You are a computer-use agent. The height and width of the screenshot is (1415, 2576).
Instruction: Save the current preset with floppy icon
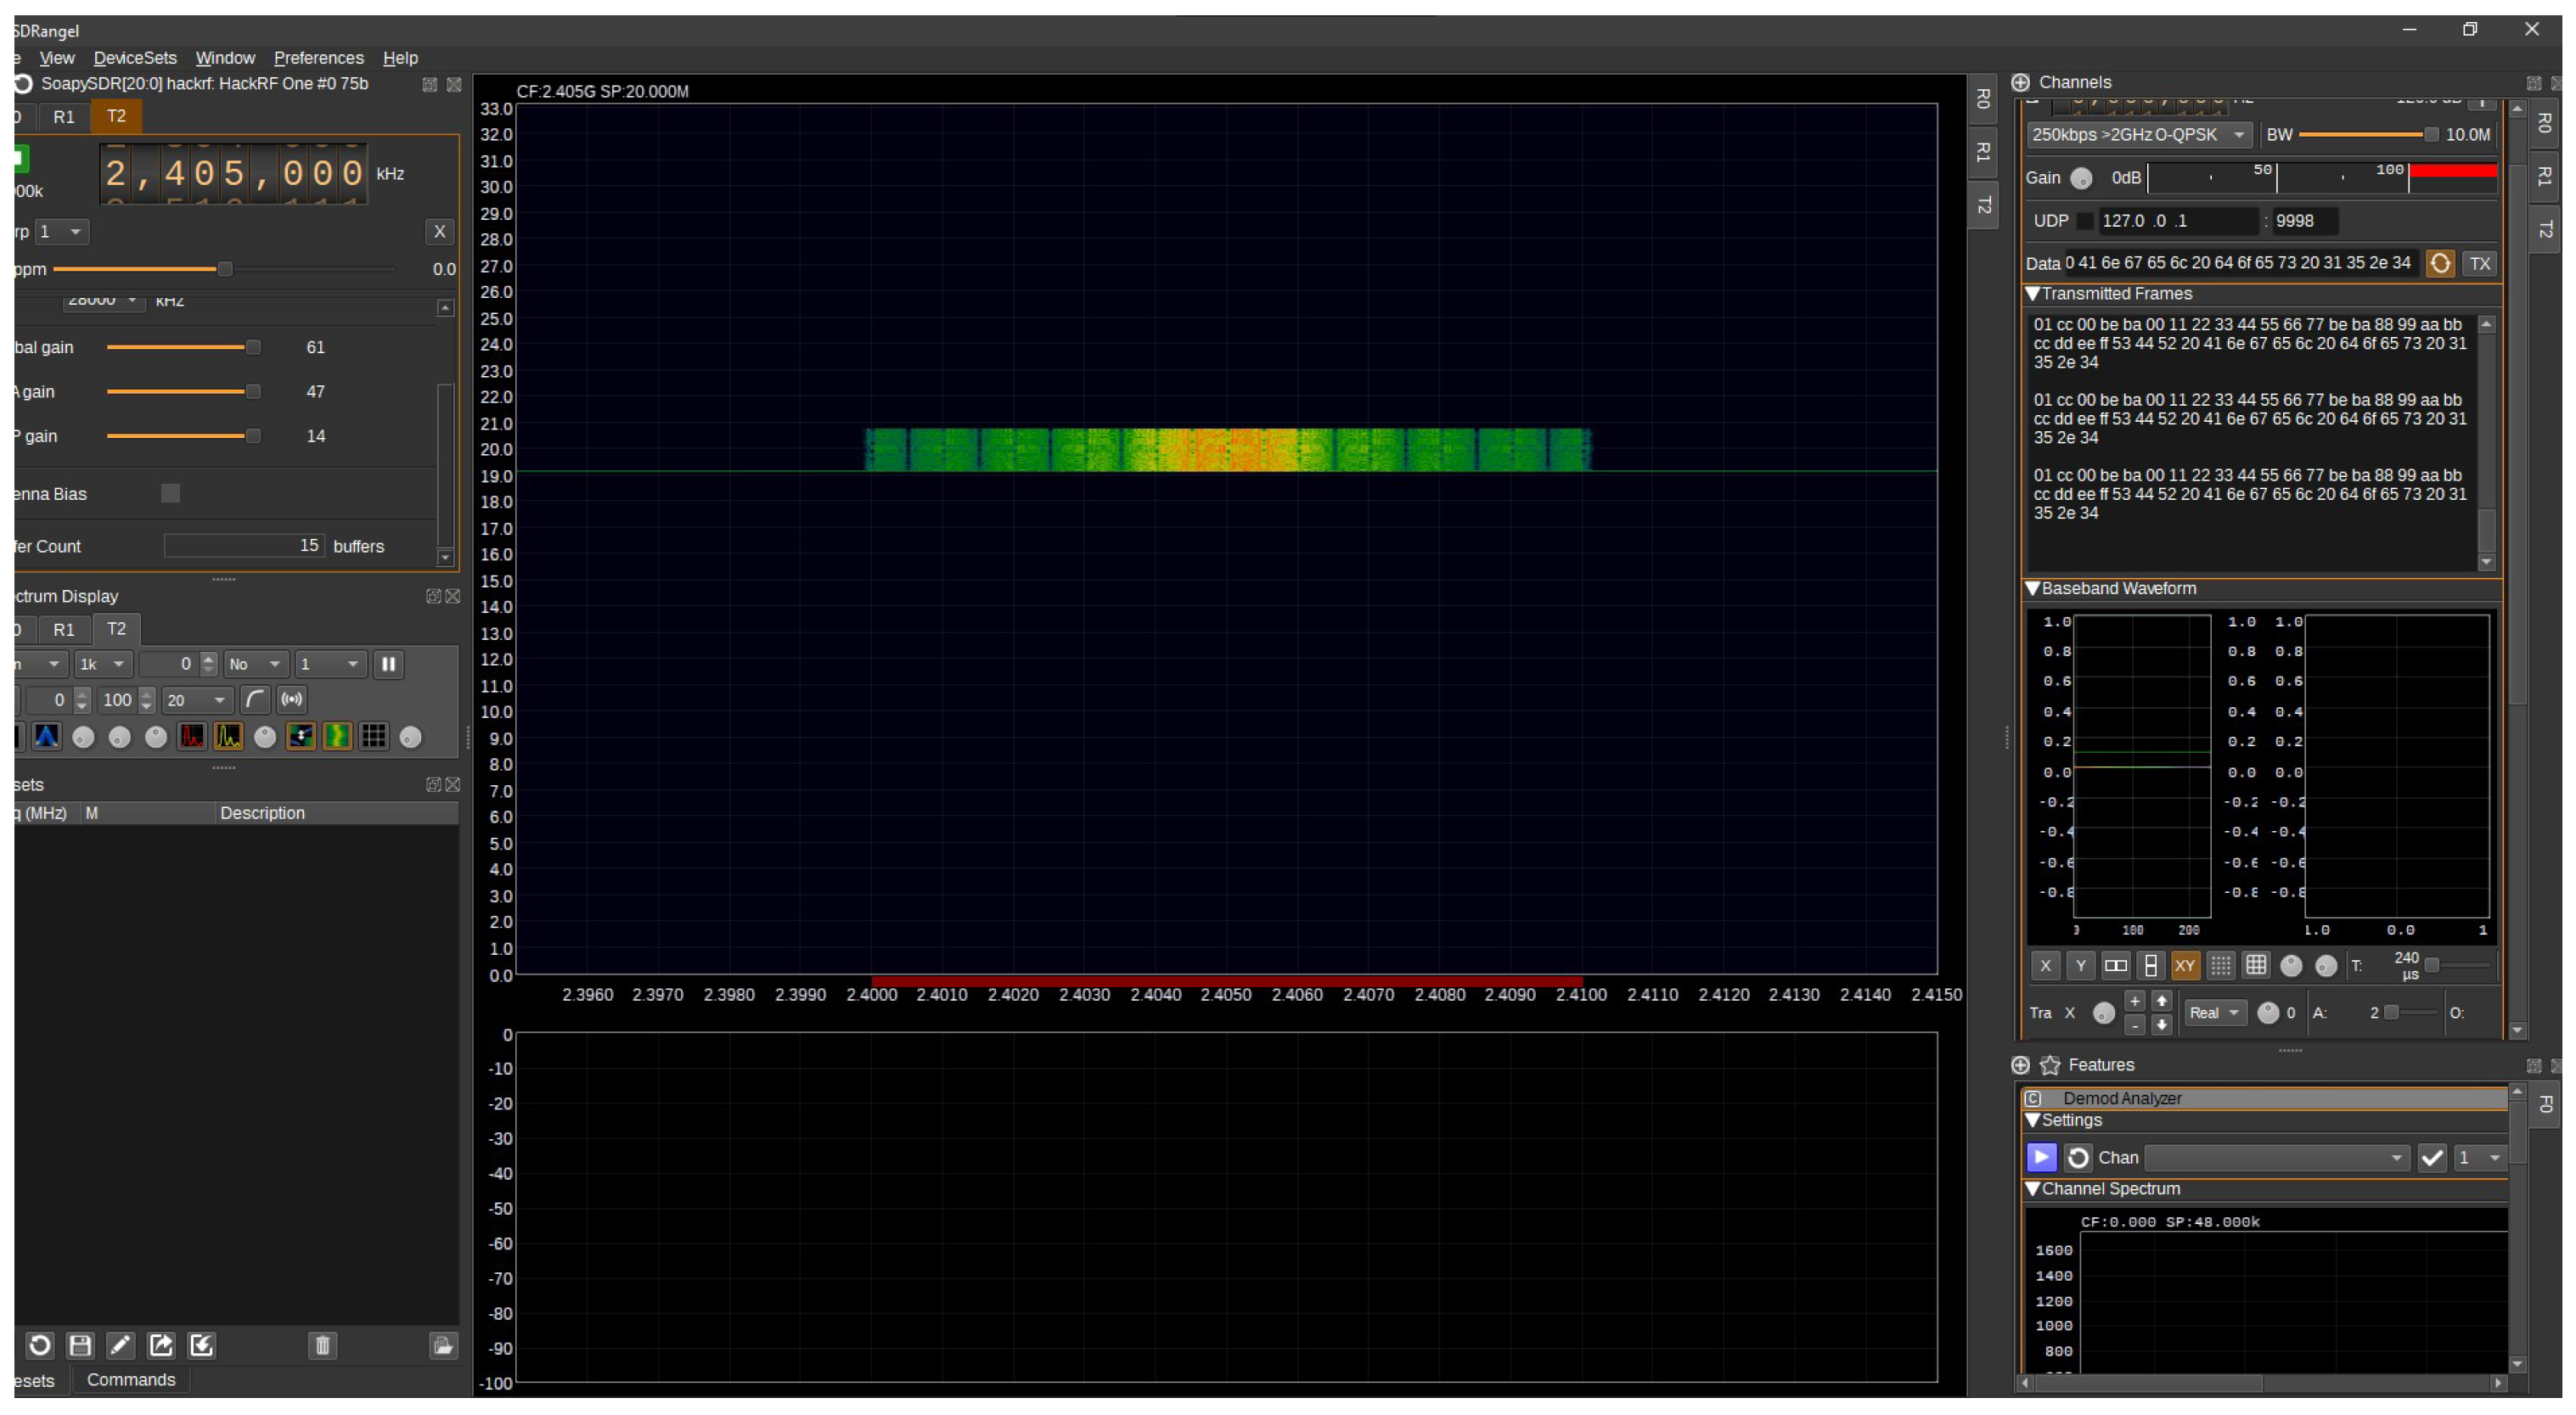[x=80, y=1346]
